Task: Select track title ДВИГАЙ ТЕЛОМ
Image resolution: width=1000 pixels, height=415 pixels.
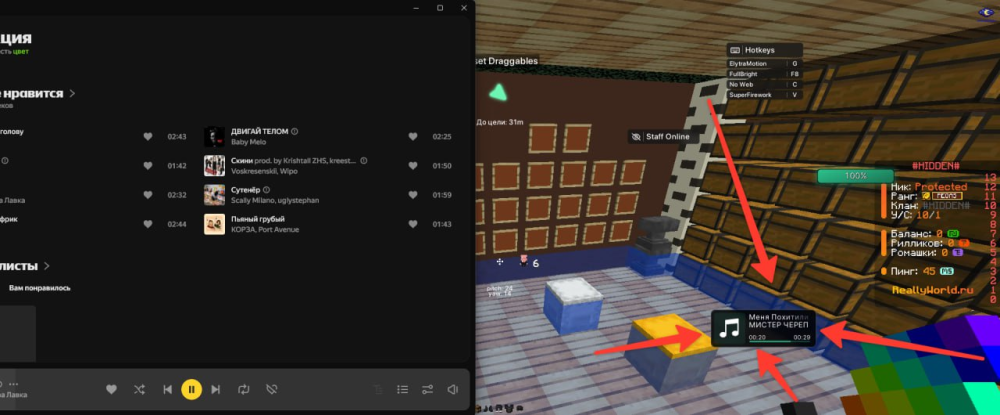Action: 260,131
